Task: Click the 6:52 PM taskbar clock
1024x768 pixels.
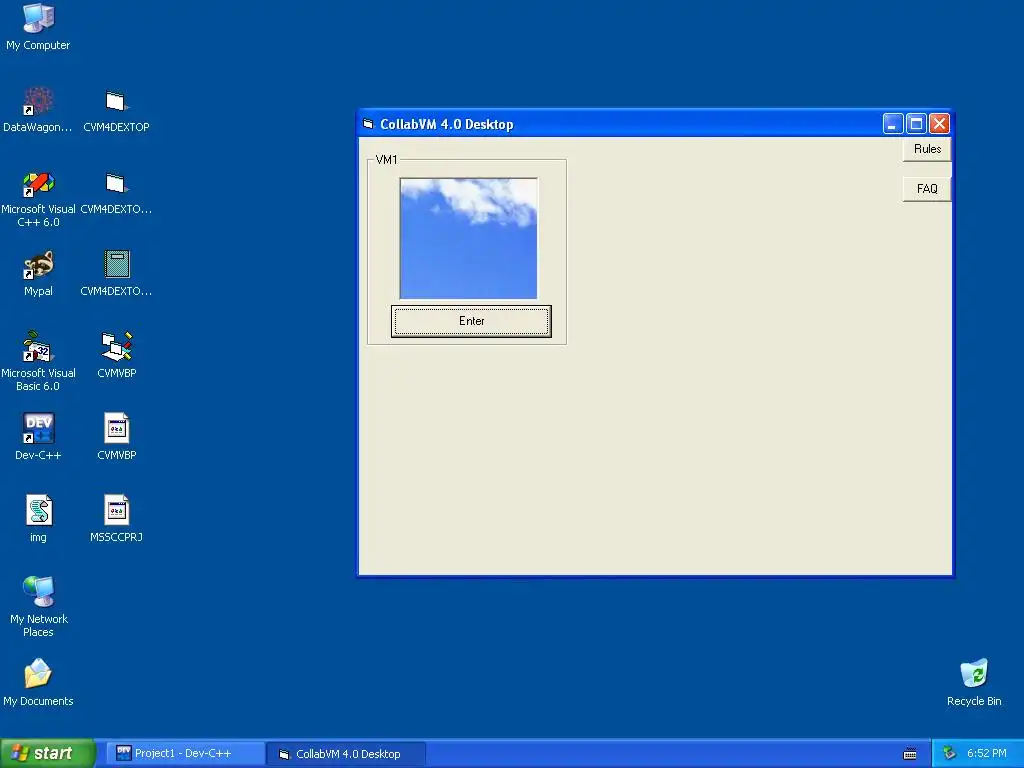Action: click(986, 754)
